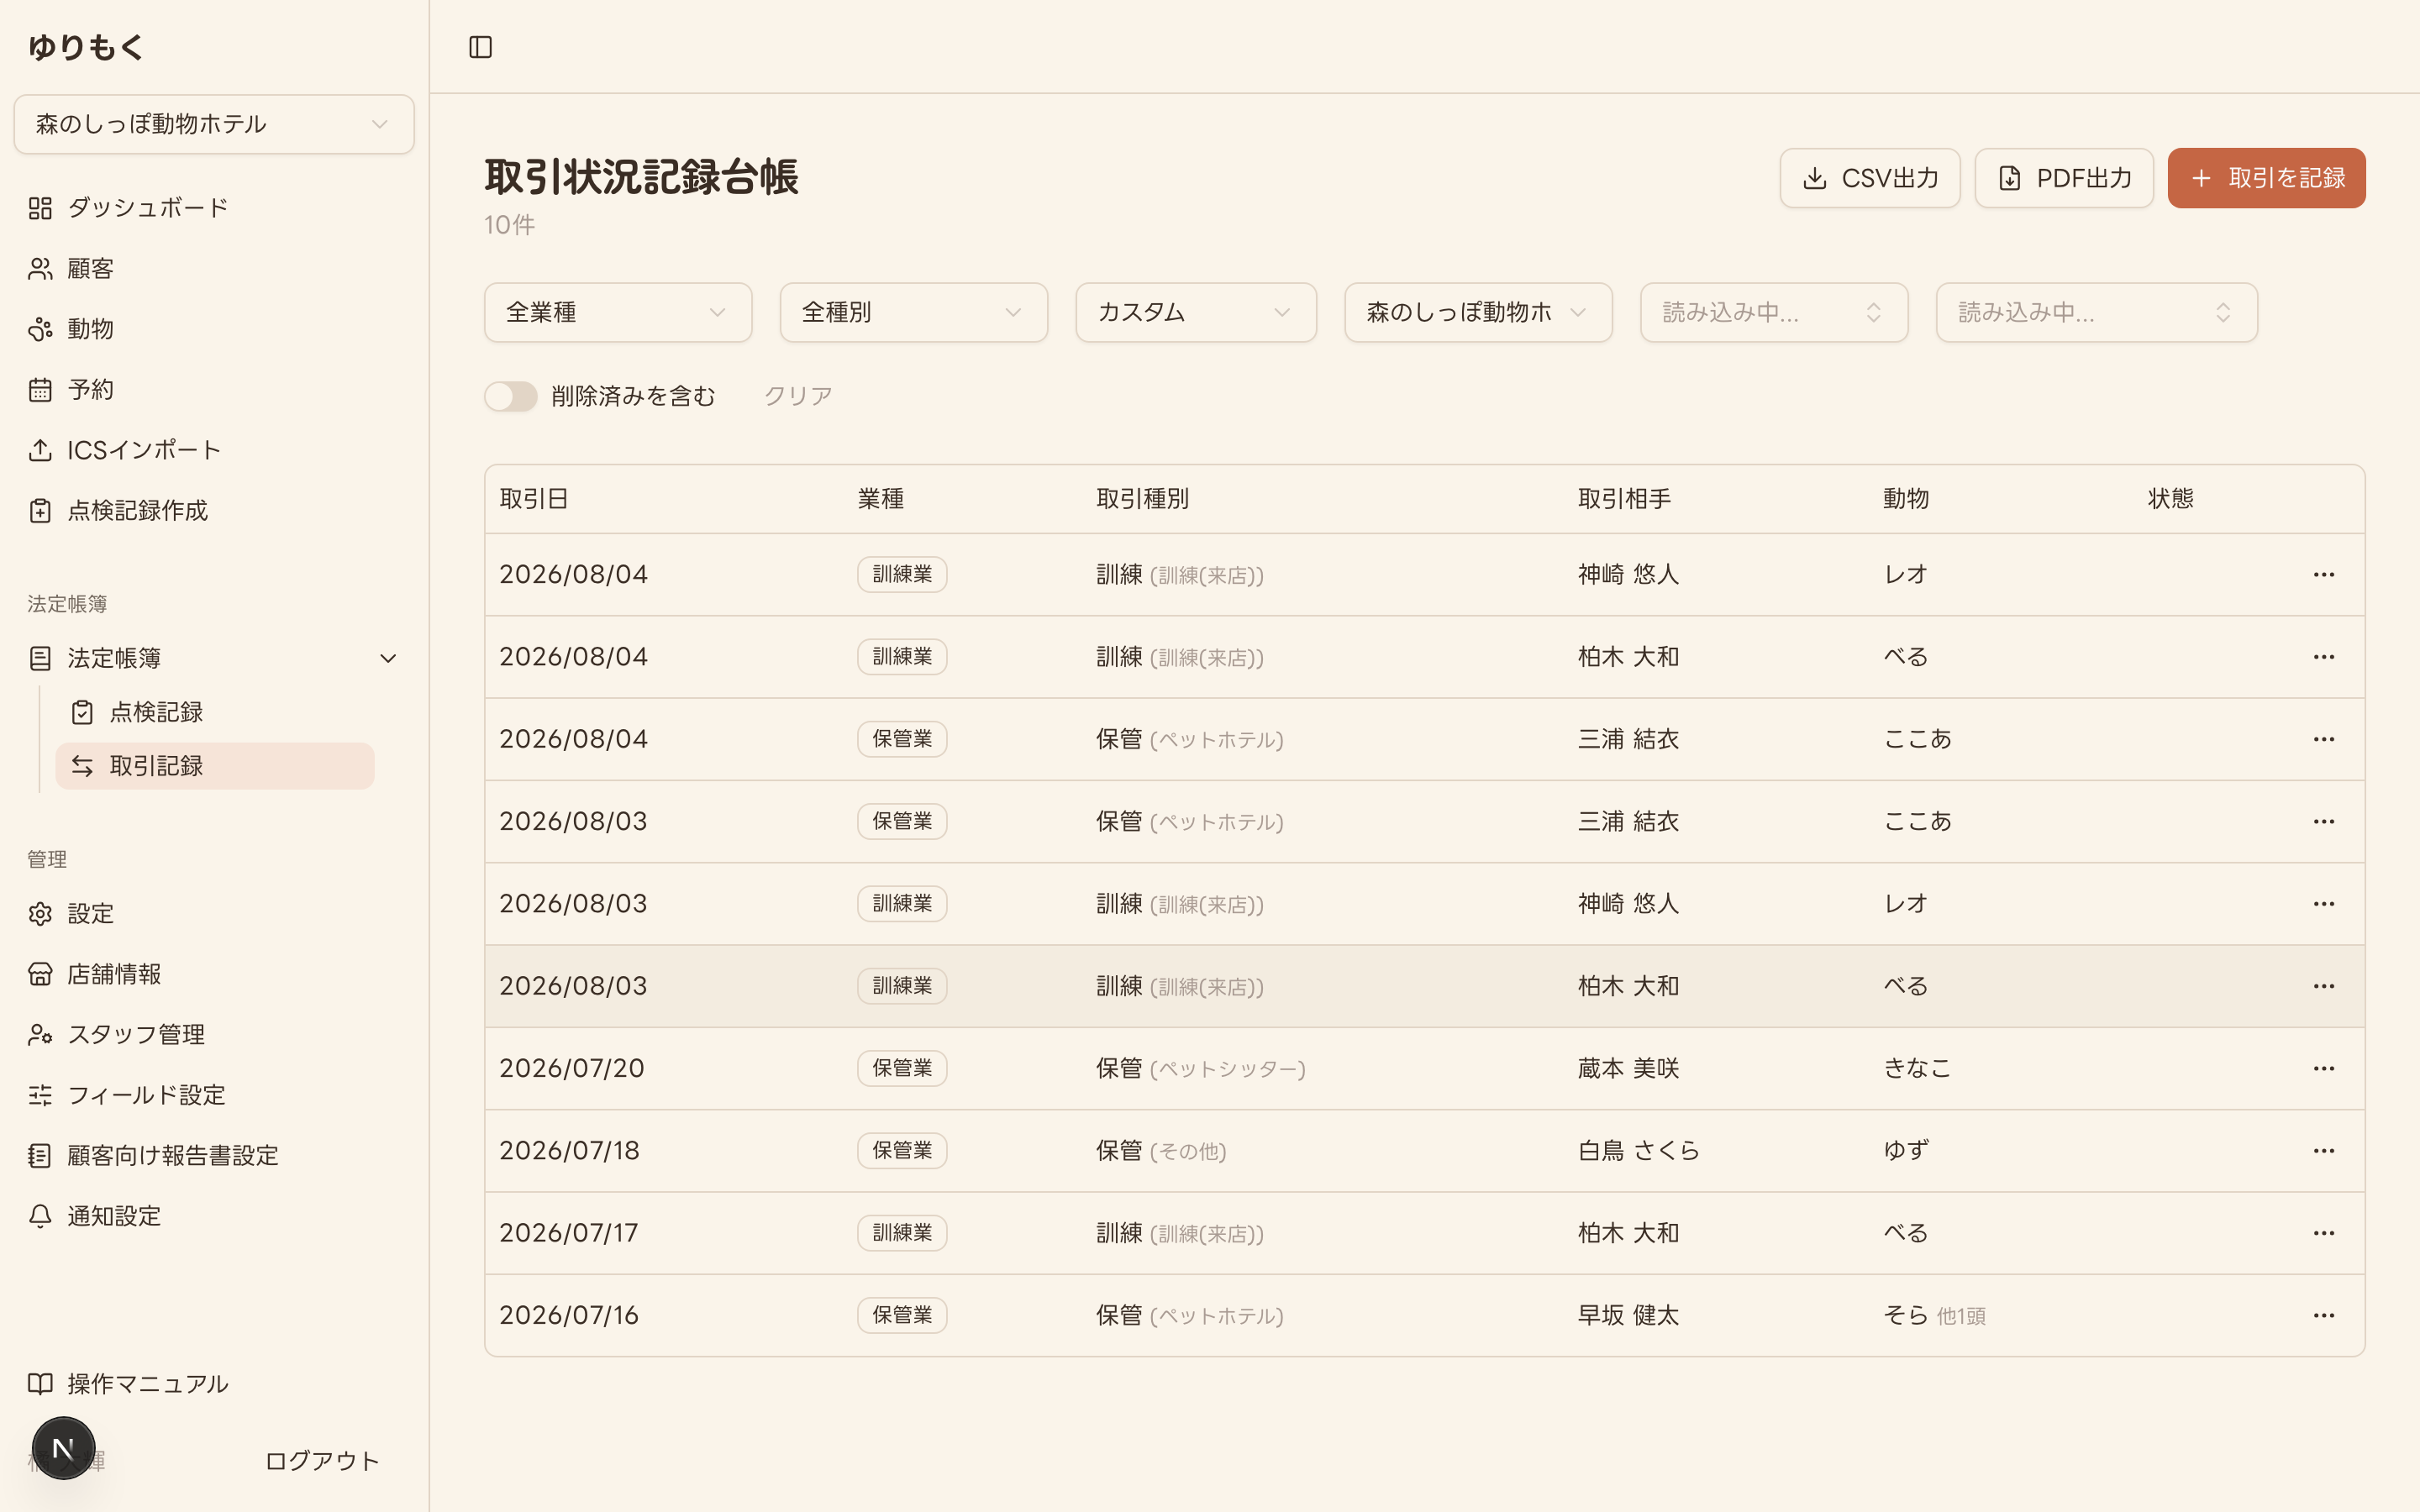Click the 点検記録作成 clipboard icon
This screenshot has width=2420, height=1512.
point(40,511)
